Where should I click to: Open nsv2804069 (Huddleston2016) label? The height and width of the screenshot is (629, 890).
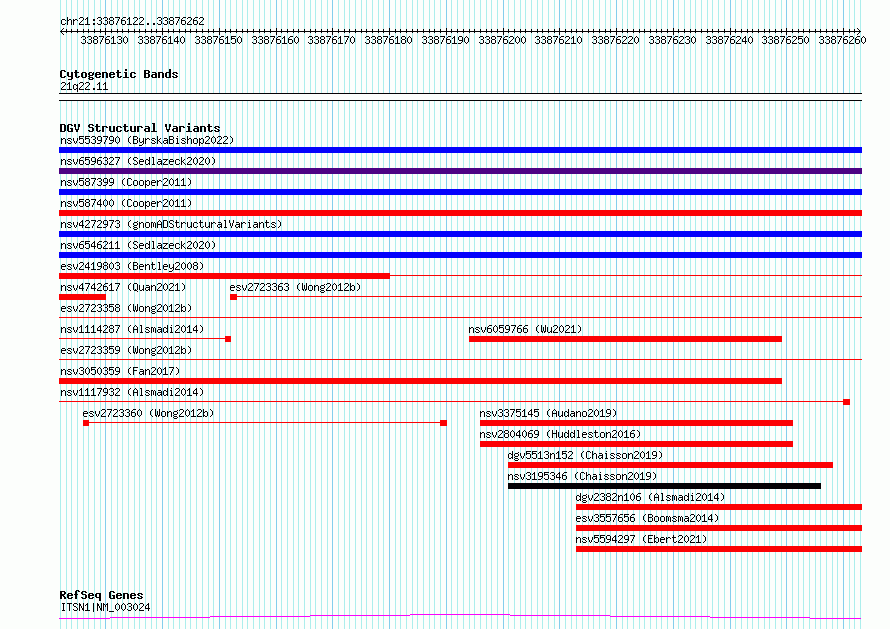point(560,434)
